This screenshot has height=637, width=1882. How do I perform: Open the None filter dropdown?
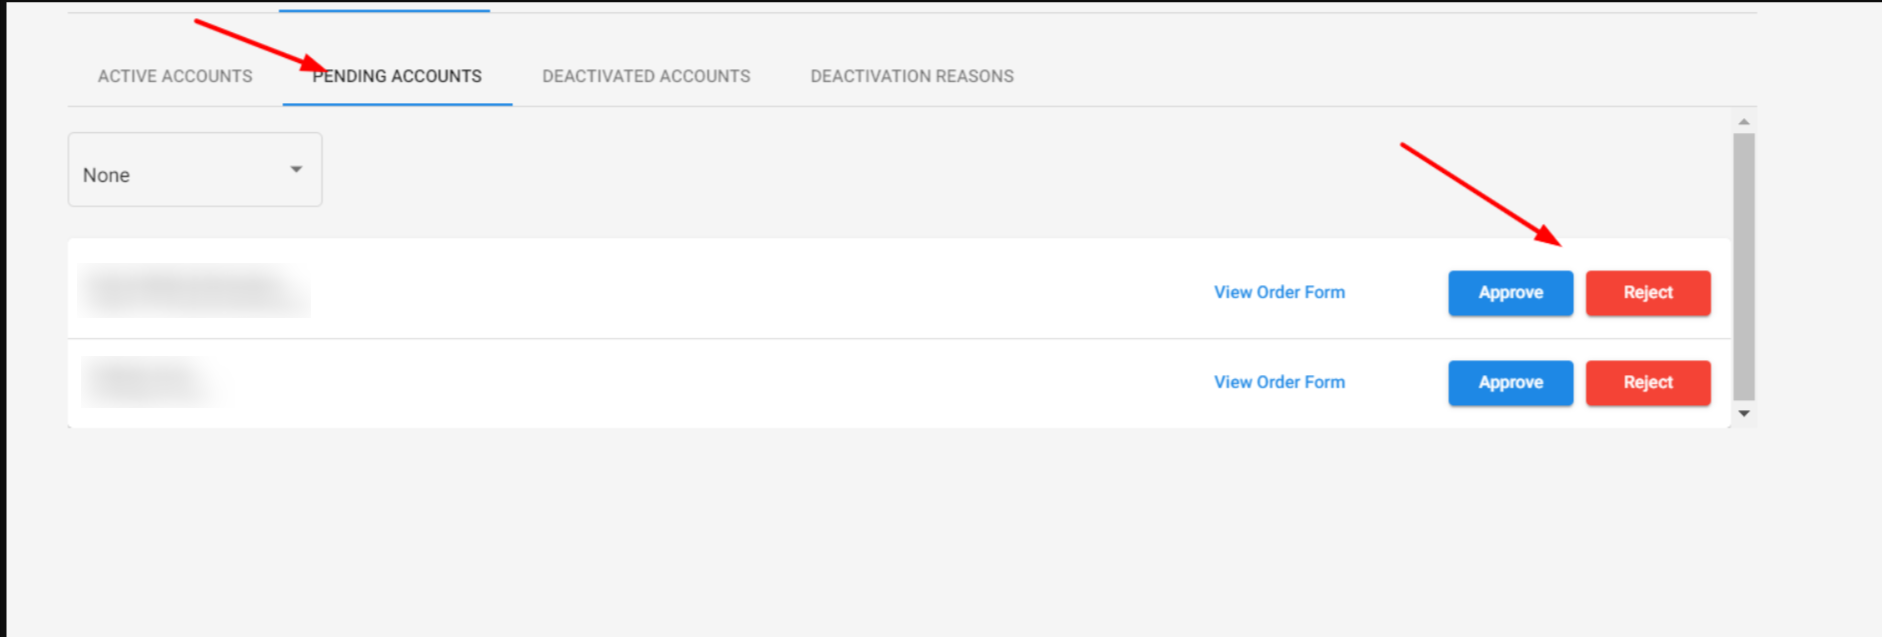[195, 170]
